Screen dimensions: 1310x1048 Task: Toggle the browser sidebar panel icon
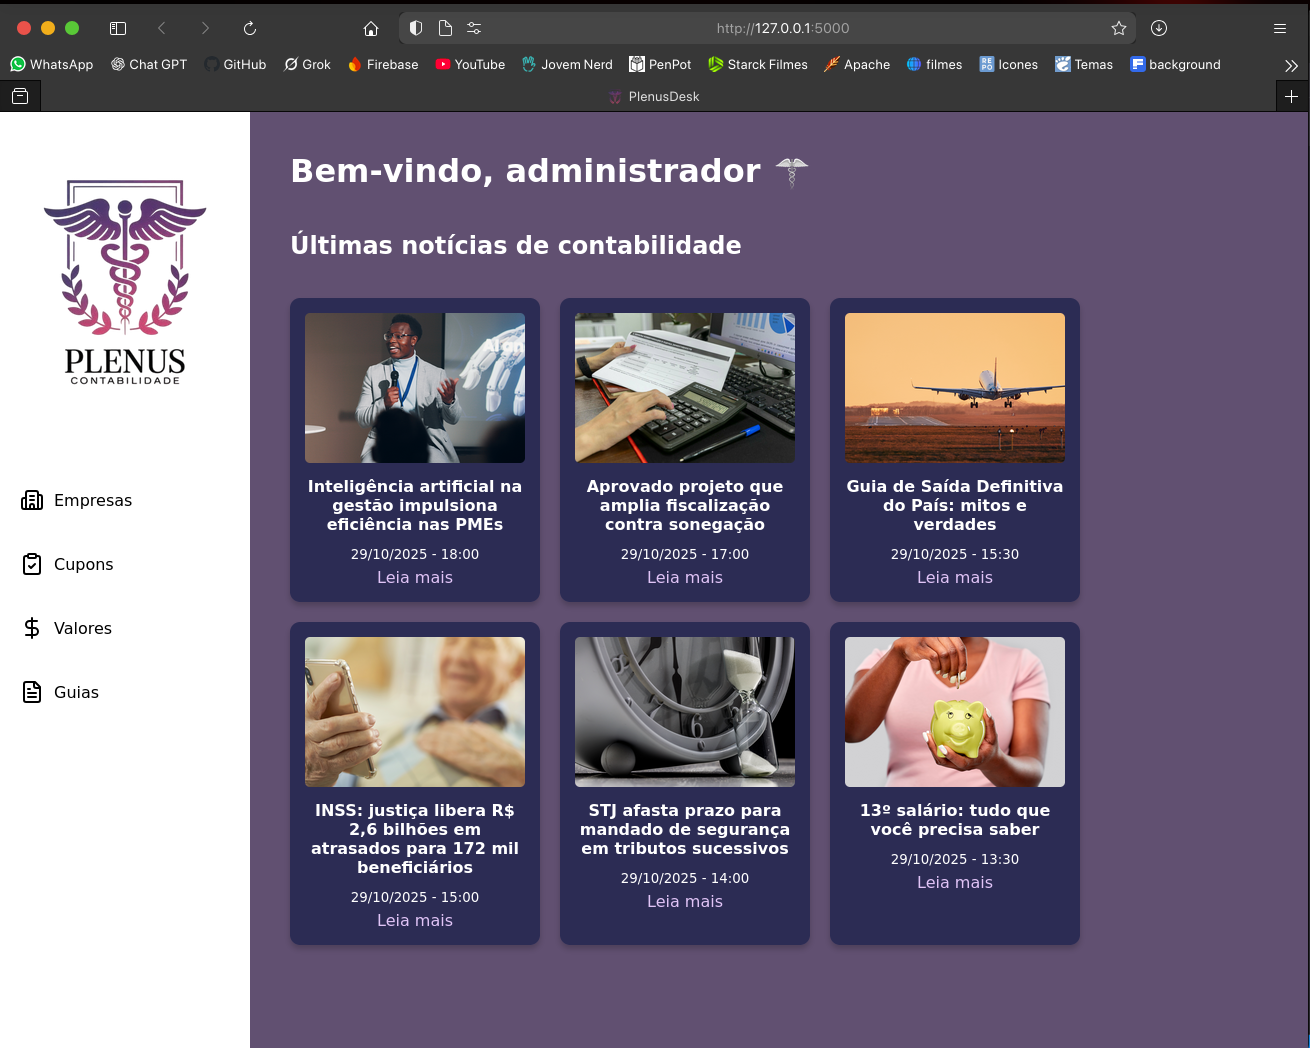(118, 28)
